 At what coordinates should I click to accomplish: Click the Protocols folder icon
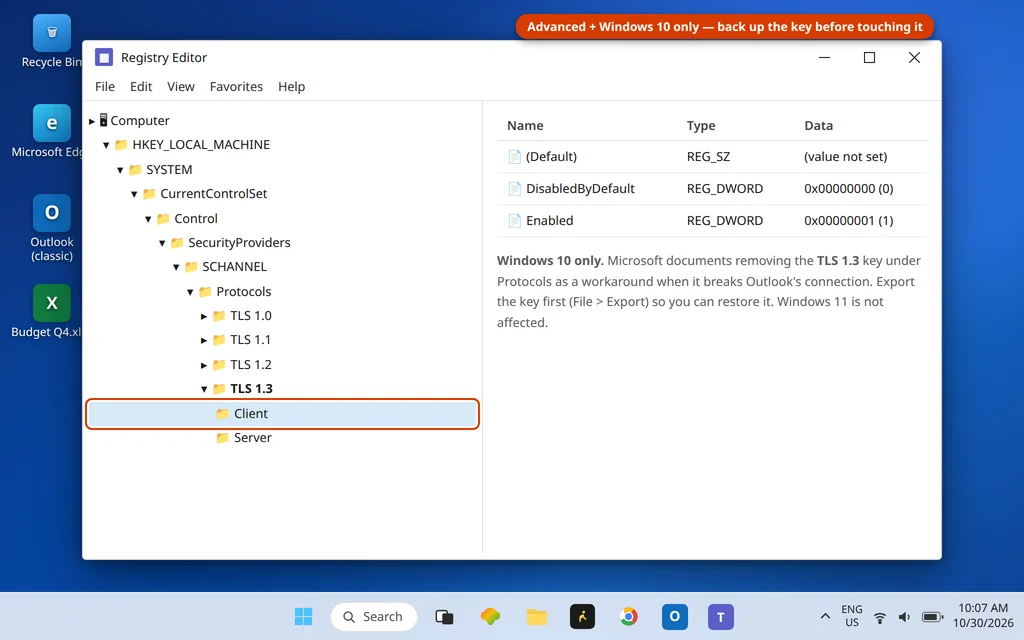[205, 292]
